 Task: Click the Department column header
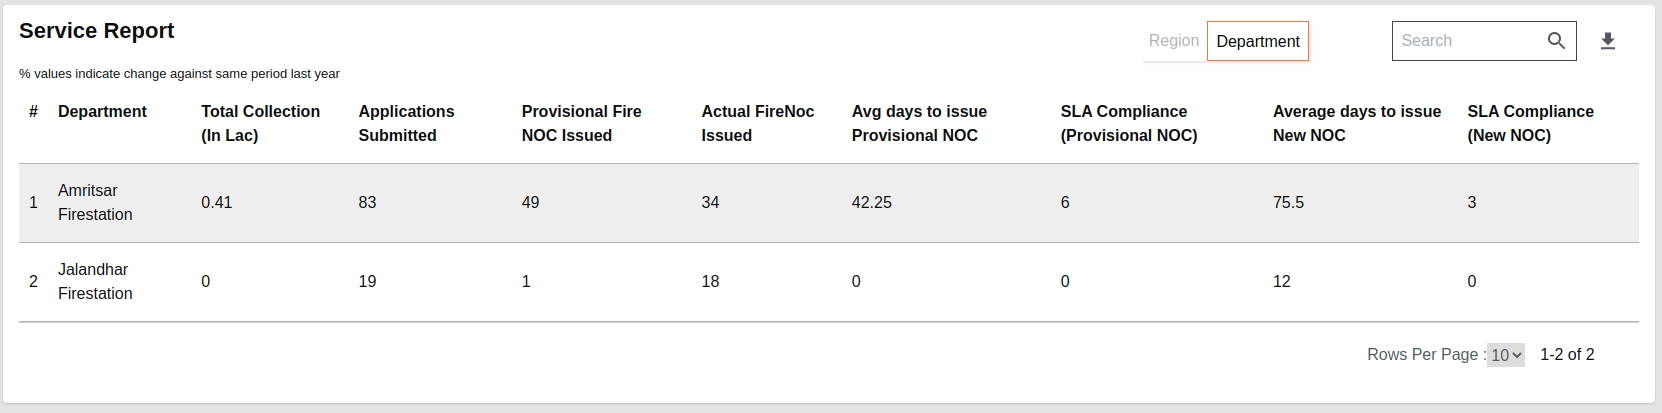click(102, 112)
